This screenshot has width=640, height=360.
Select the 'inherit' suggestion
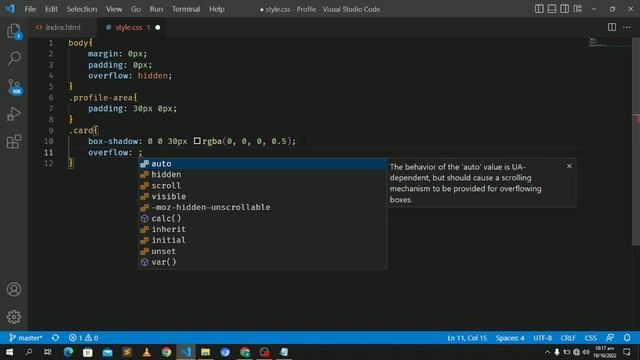262,229
